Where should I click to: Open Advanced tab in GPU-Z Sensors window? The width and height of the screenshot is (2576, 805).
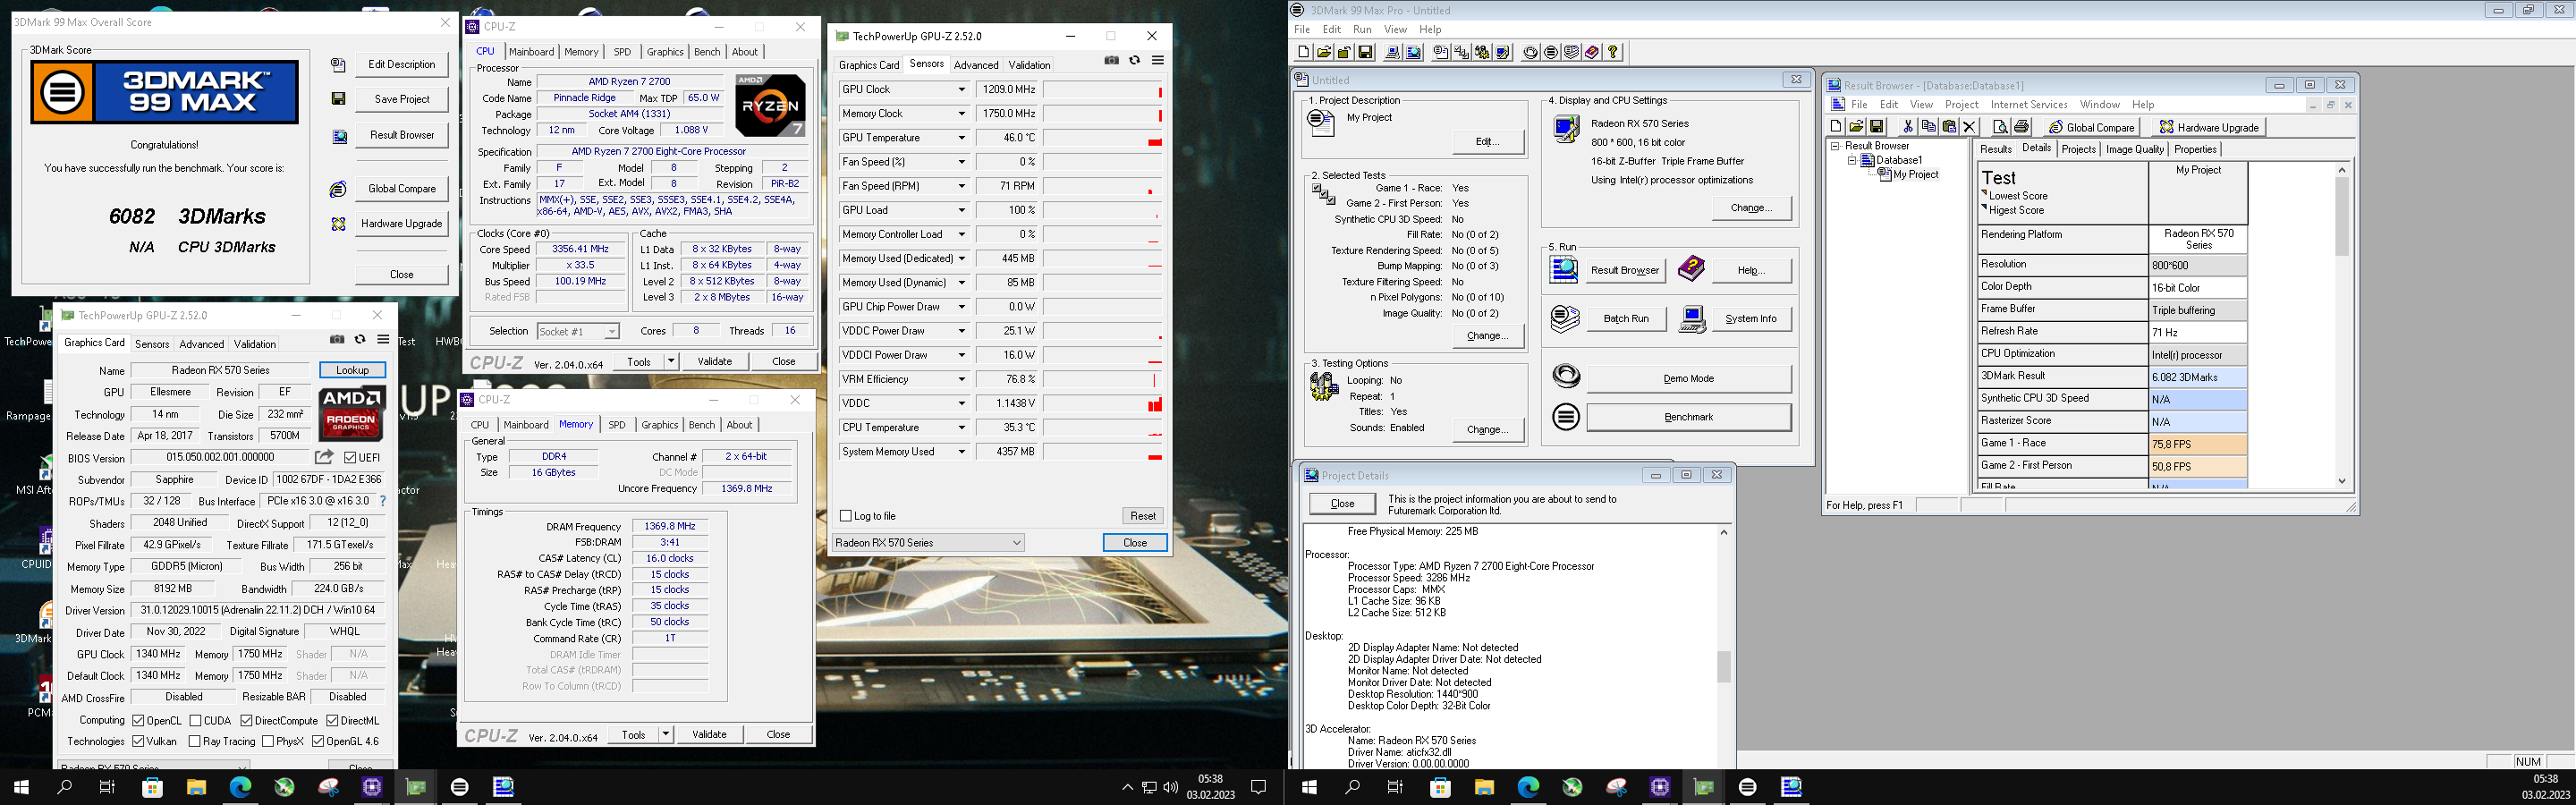[976, 65]
